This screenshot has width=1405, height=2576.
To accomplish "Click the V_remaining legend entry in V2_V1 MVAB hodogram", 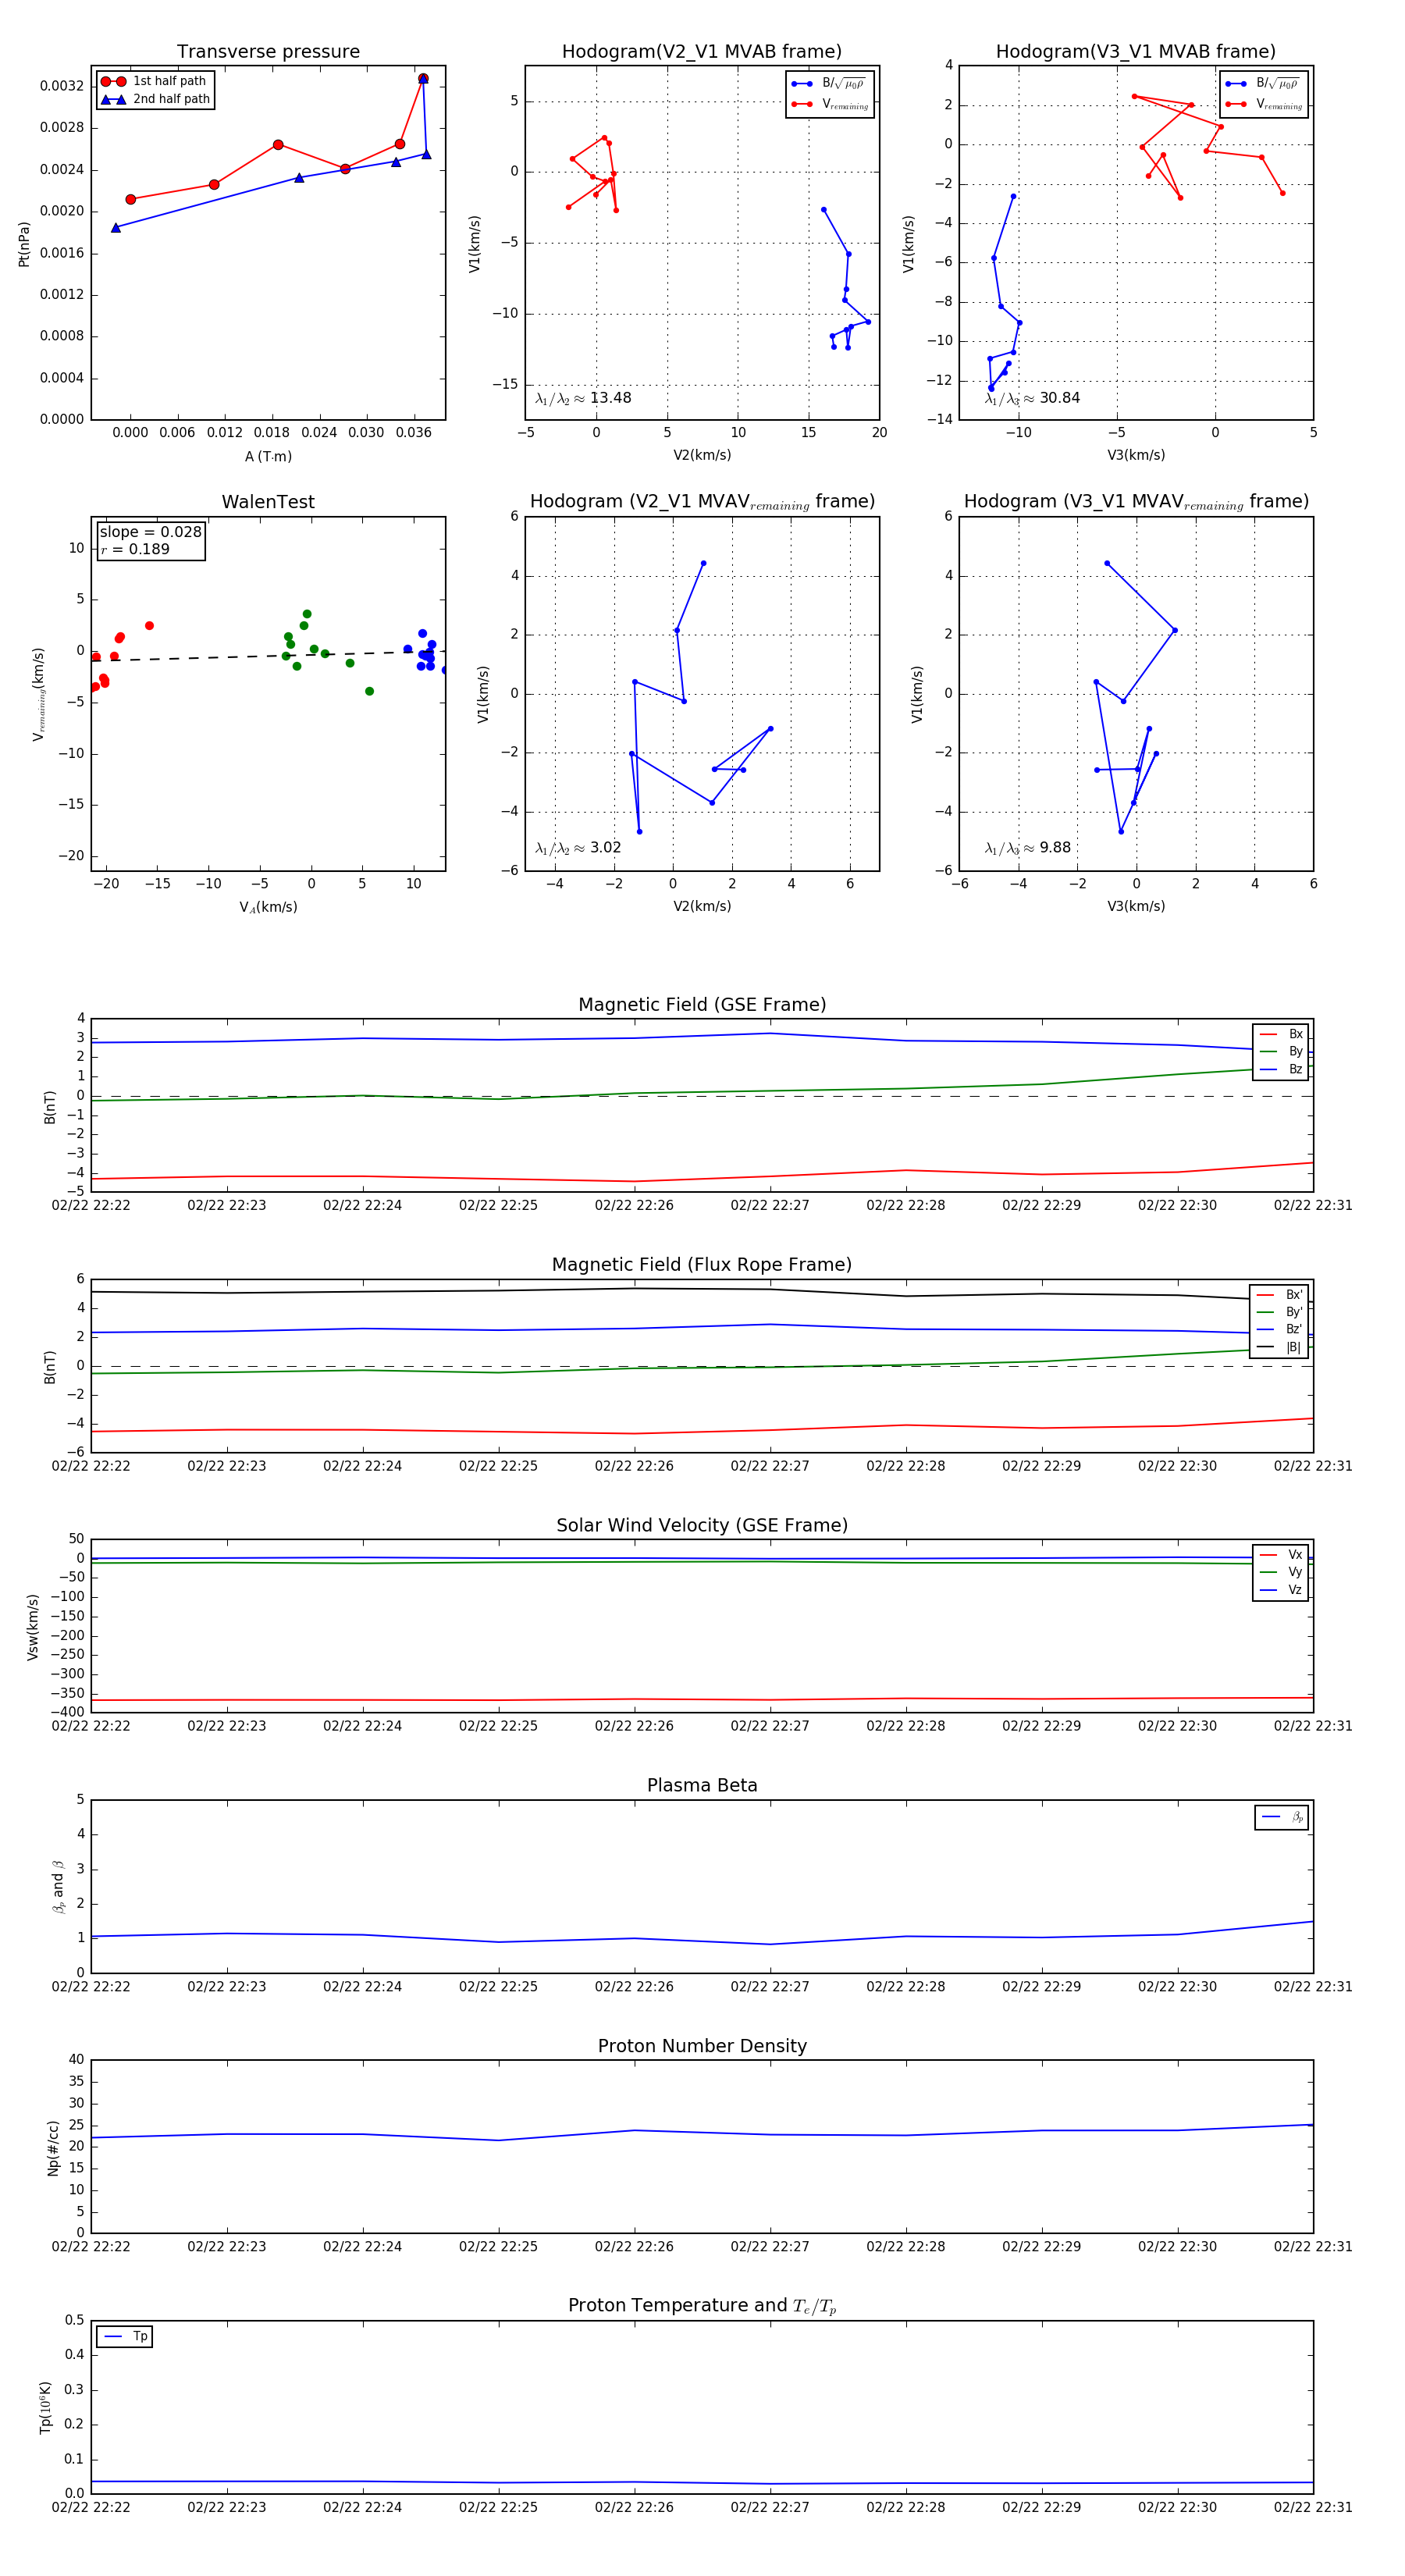I will click(x=830, y=104).
